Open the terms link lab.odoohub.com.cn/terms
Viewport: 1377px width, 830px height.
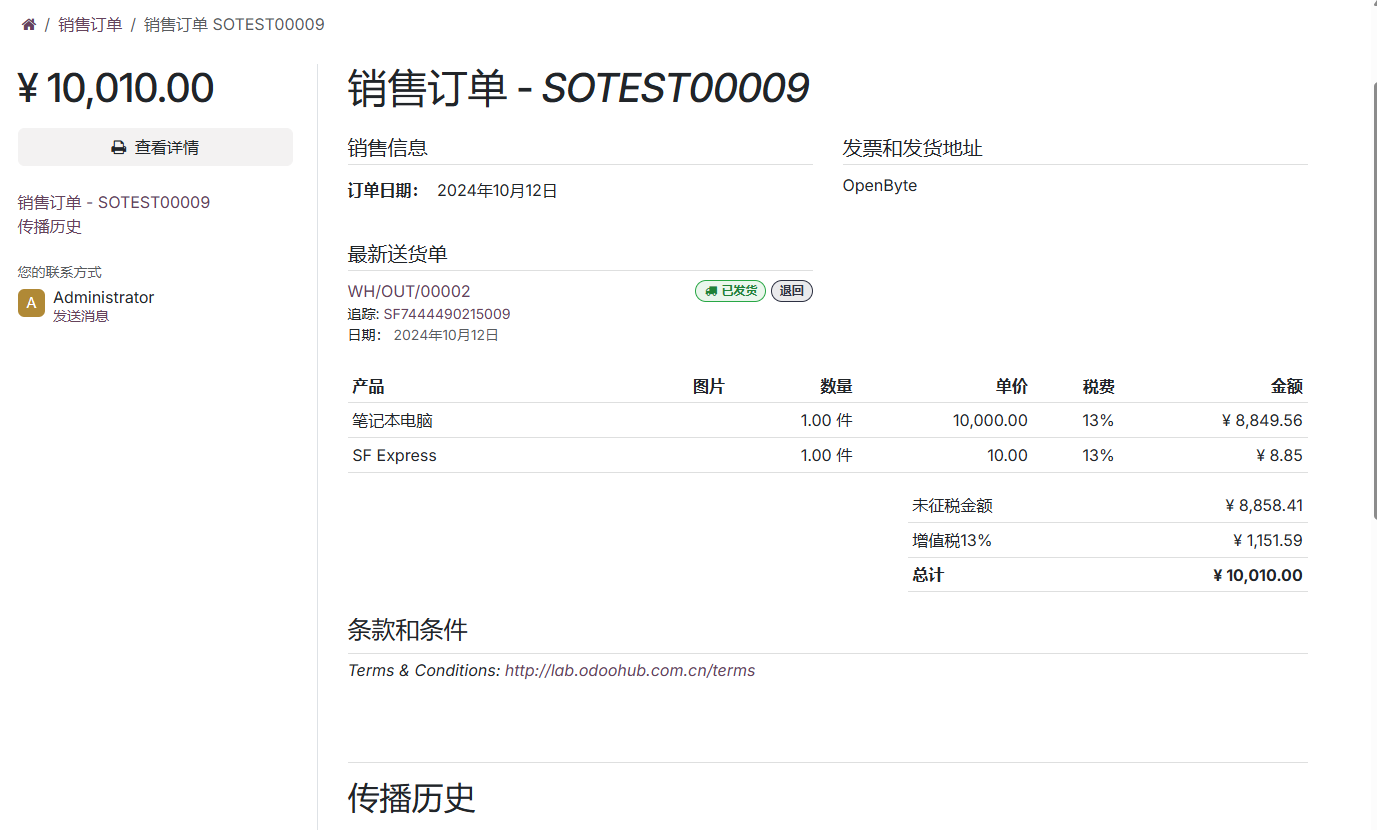(x=630, y=670)
